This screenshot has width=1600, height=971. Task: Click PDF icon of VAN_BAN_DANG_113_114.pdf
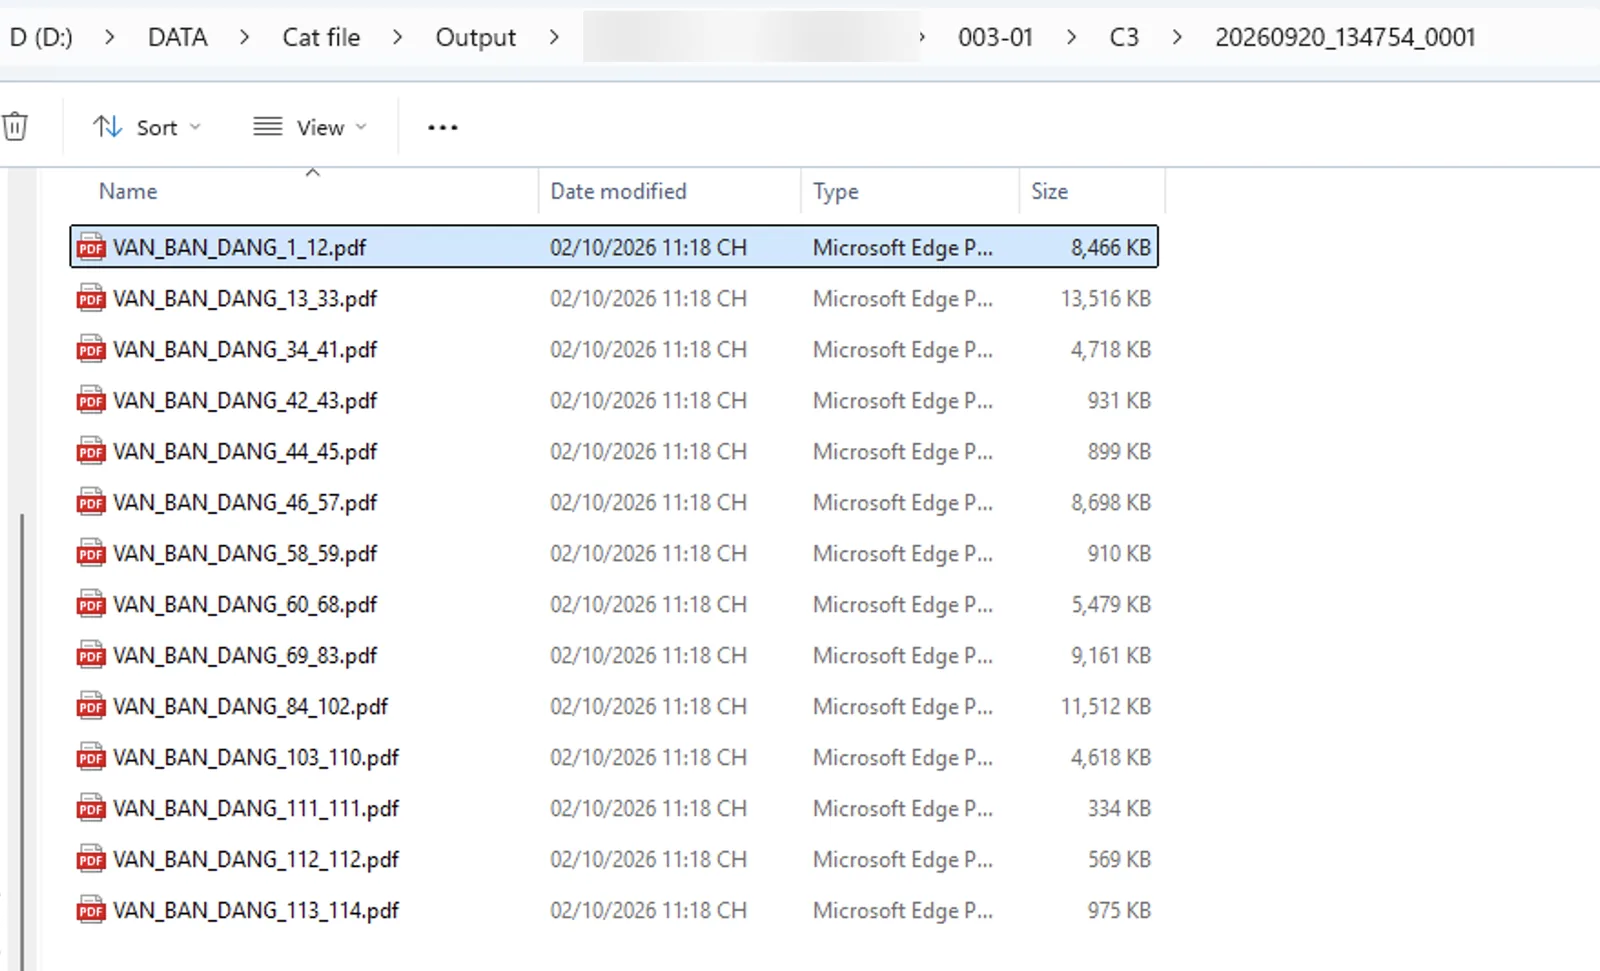[x=91, y=910]
